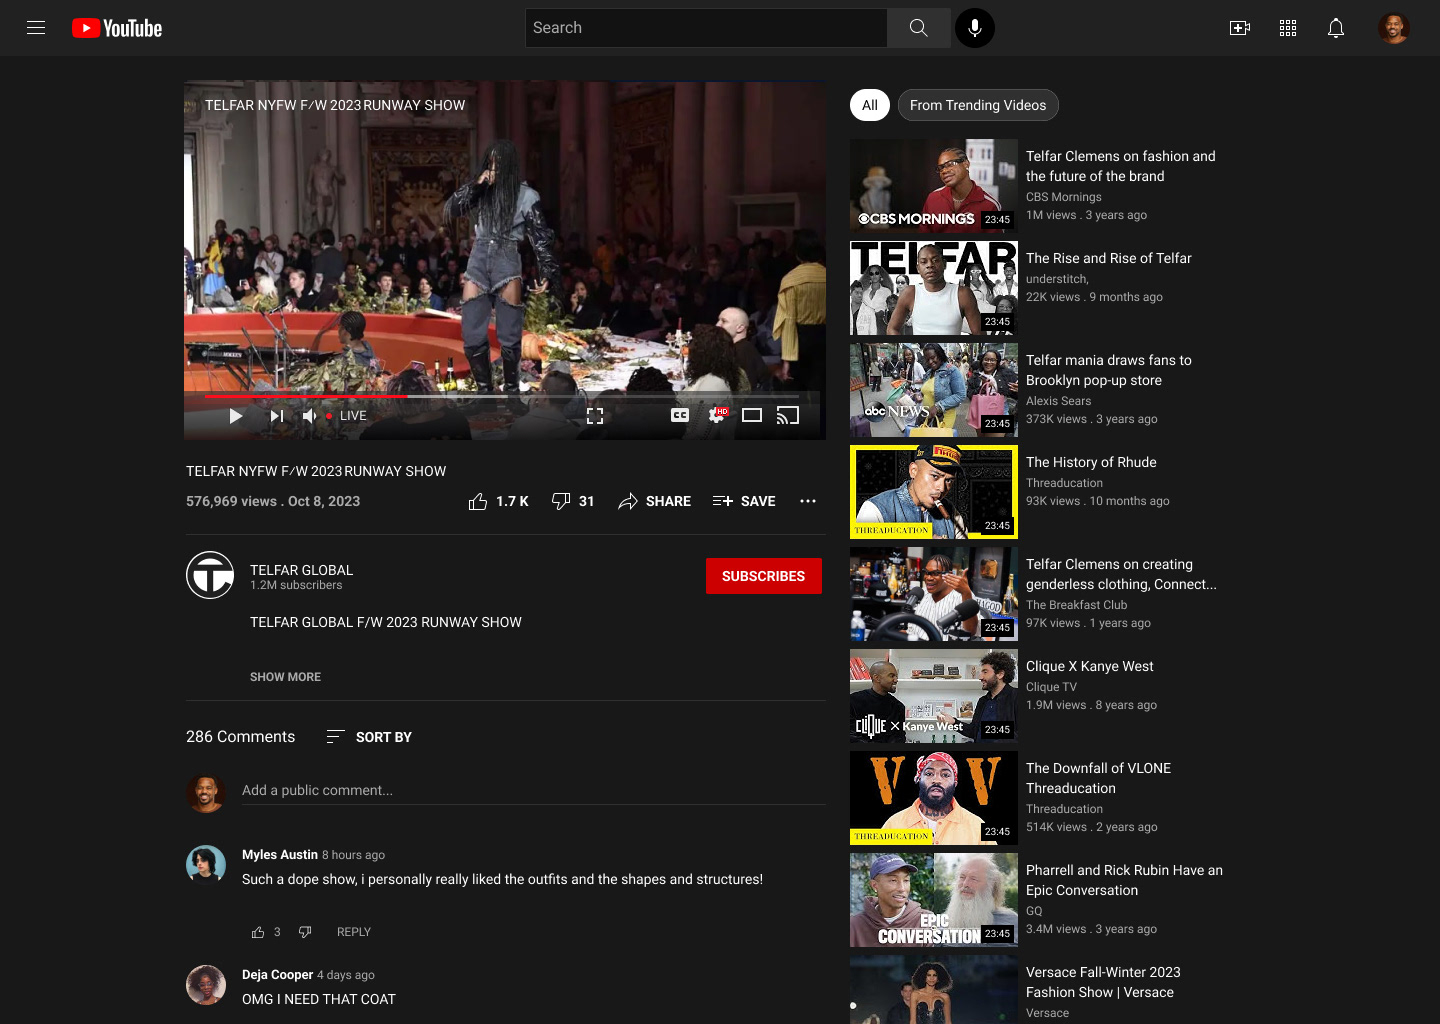Image resolution: width=1440 pixels, height=1024 pixels.
Task: Select the All filter chip
Action: pyautogui.click(x=870, y=105)
